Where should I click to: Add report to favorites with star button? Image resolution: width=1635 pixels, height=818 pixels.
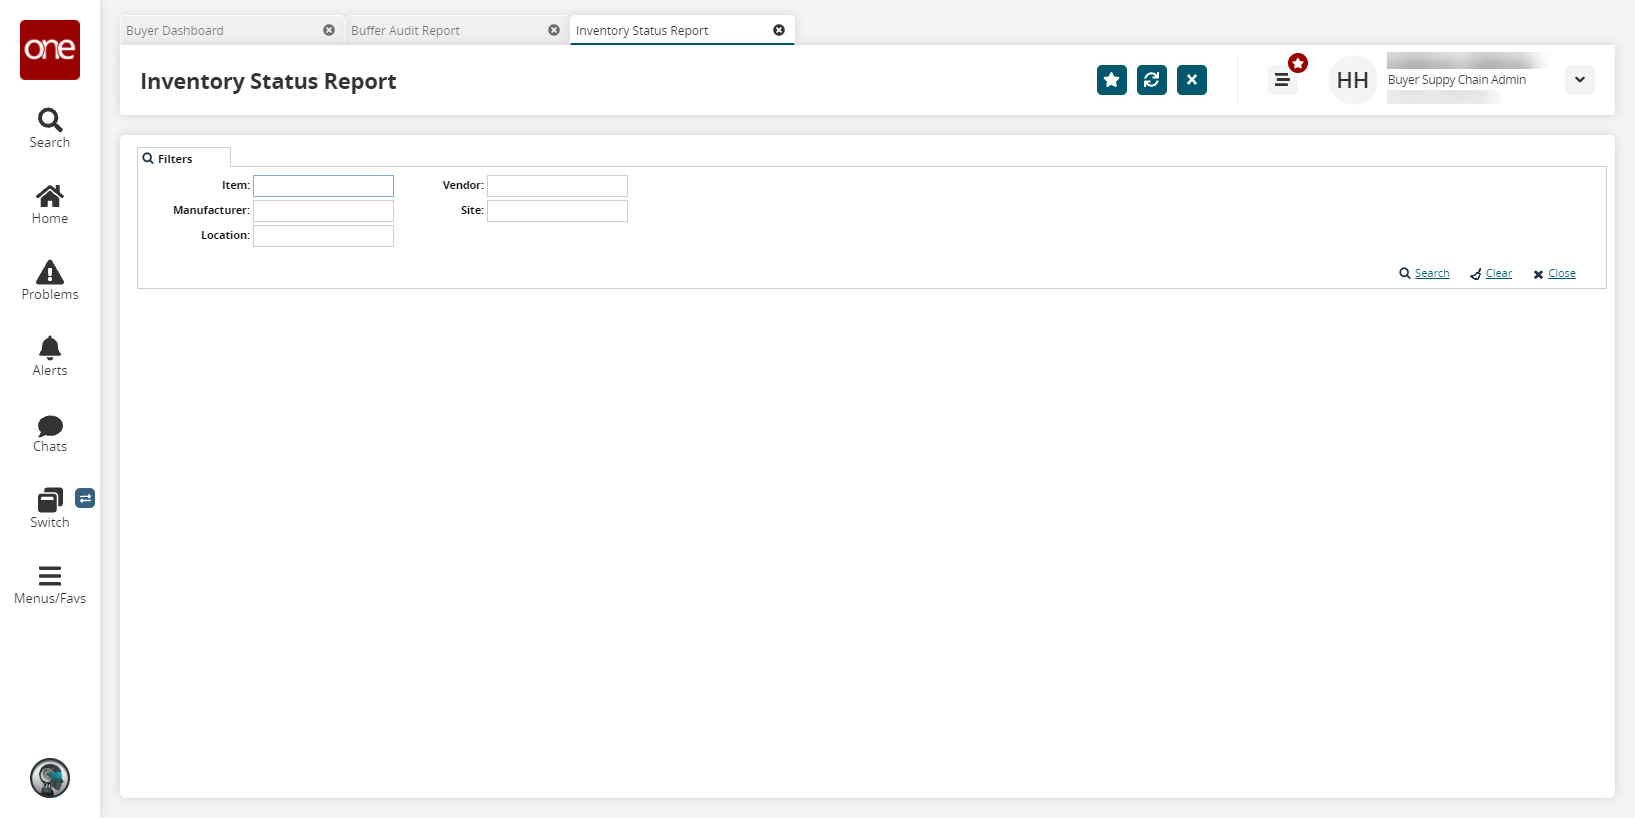click(x=1112, y=80)
